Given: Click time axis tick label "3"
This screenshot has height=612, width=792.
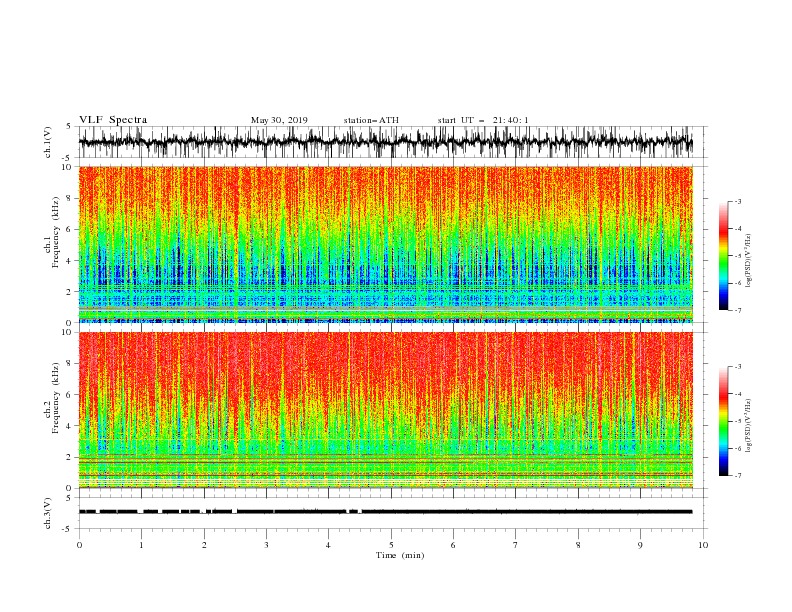Looking at the screenshot, I should [x=266, y=545].
